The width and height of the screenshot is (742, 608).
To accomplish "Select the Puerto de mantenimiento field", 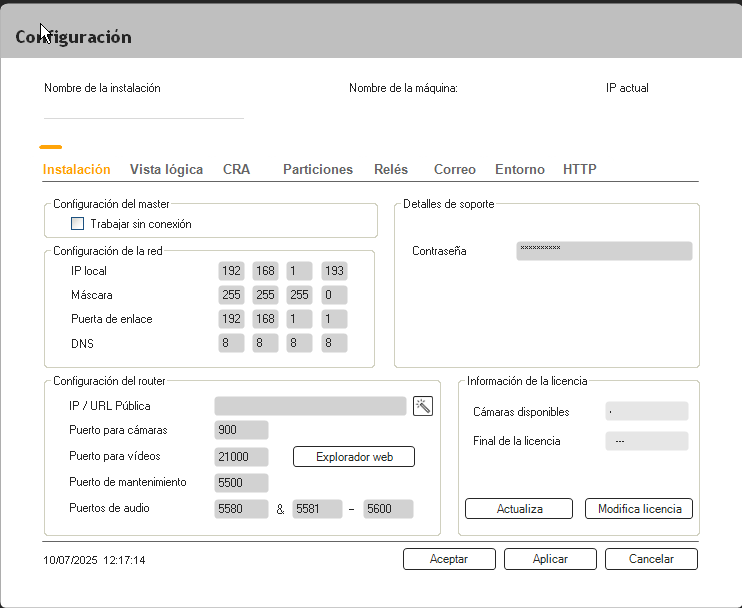I will point(241,483).
